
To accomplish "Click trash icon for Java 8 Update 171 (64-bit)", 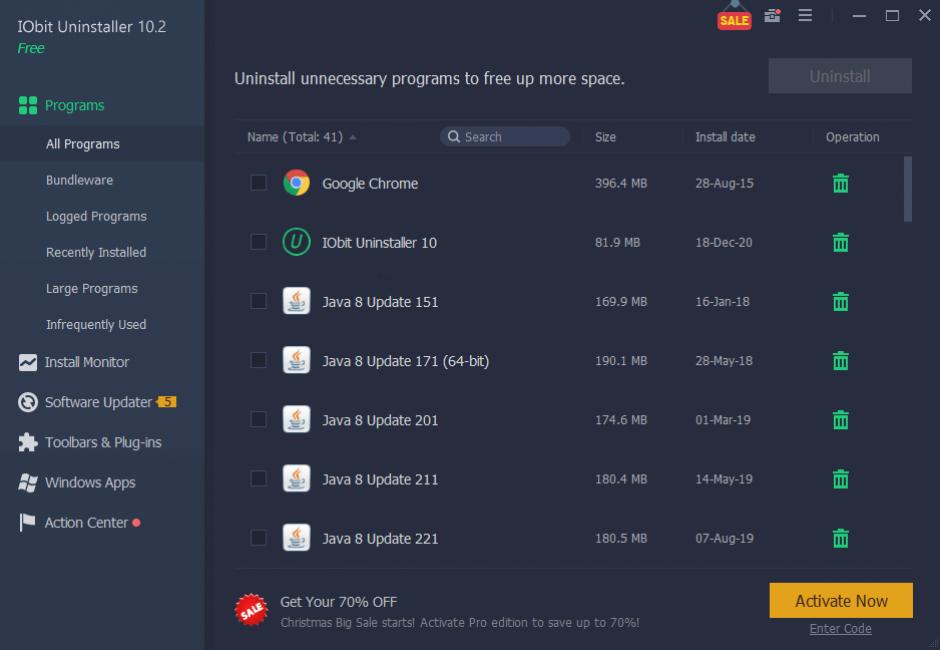I will (x=840, y=360).
